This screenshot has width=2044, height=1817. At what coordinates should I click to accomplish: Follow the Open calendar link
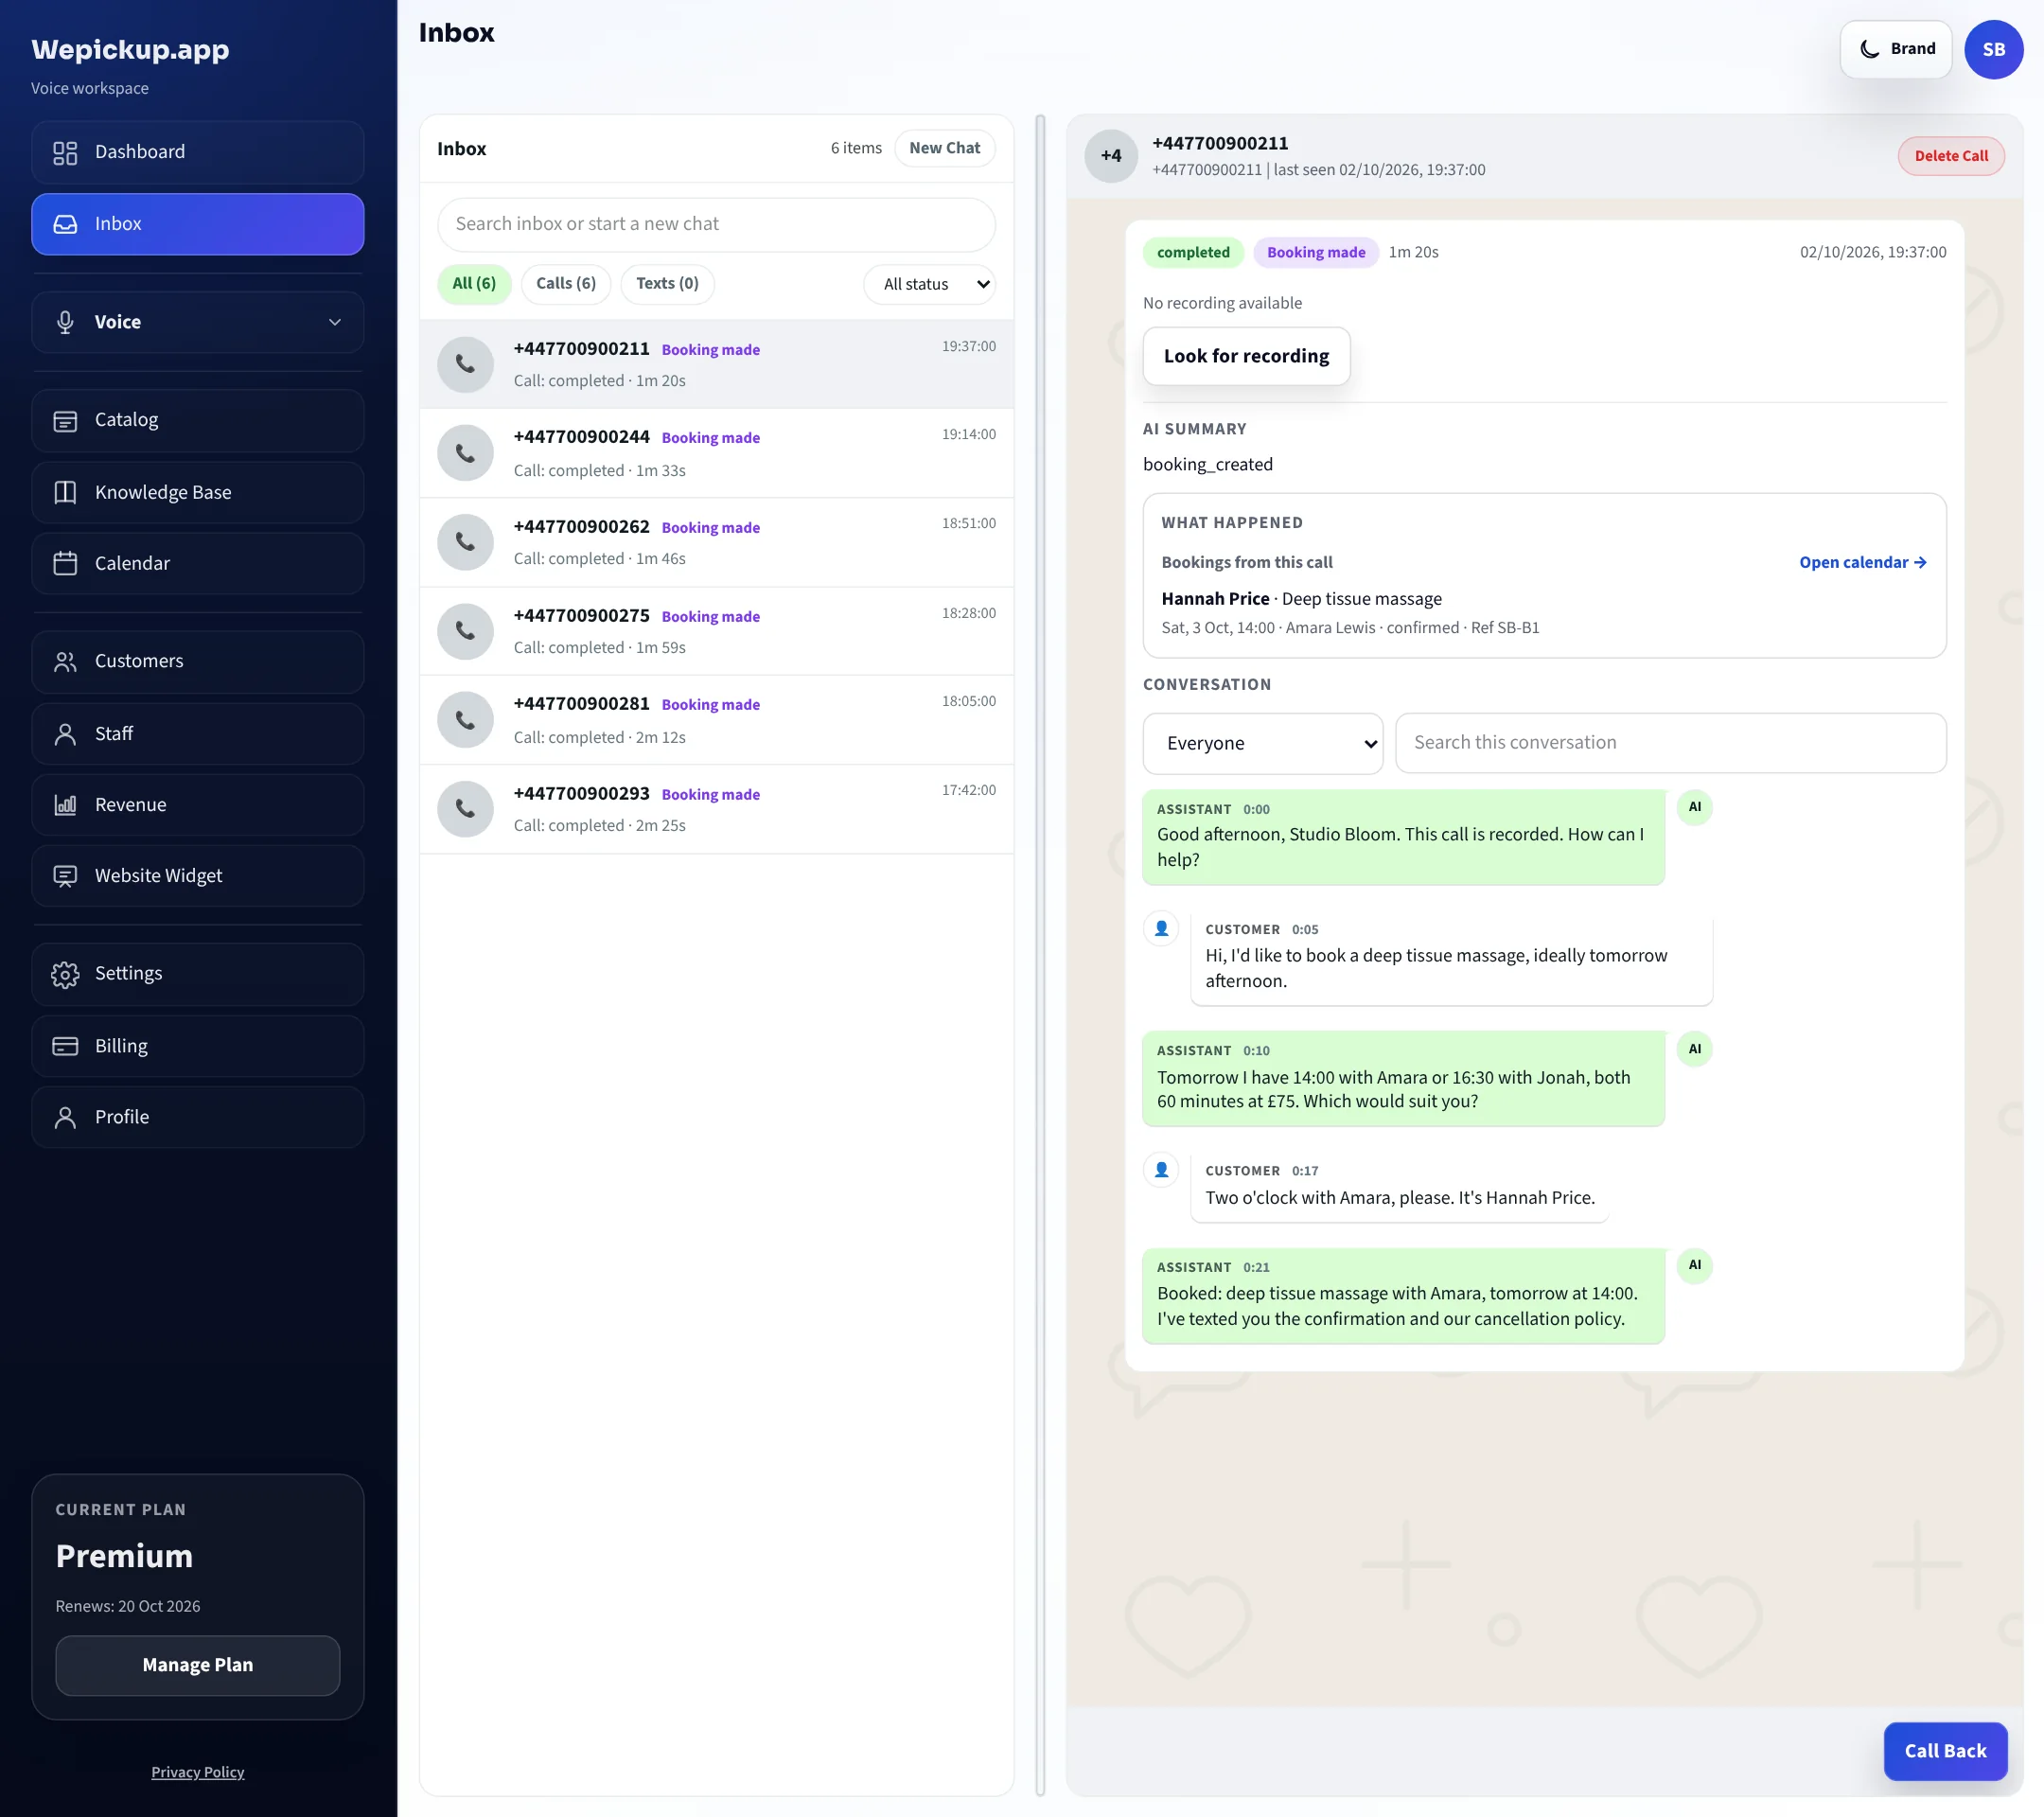point(1862,562)
